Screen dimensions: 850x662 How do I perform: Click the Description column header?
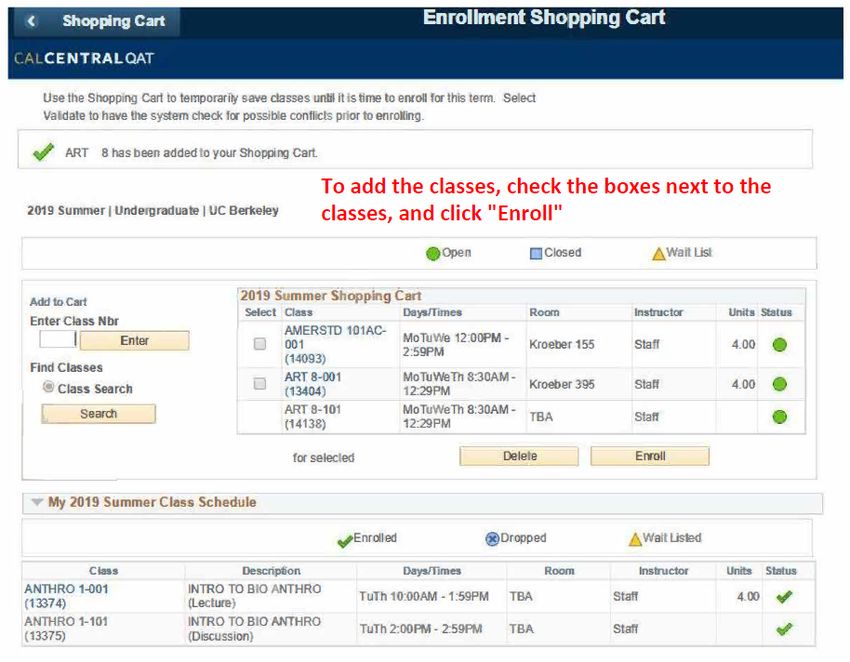271,571
